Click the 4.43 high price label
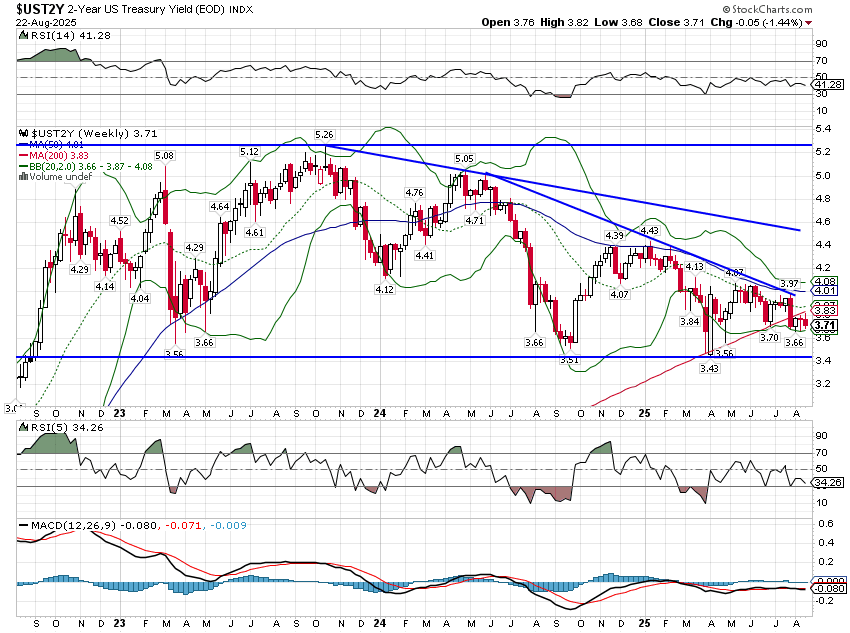This screenshot has width=850, height=633. click(x=649, y=230)
